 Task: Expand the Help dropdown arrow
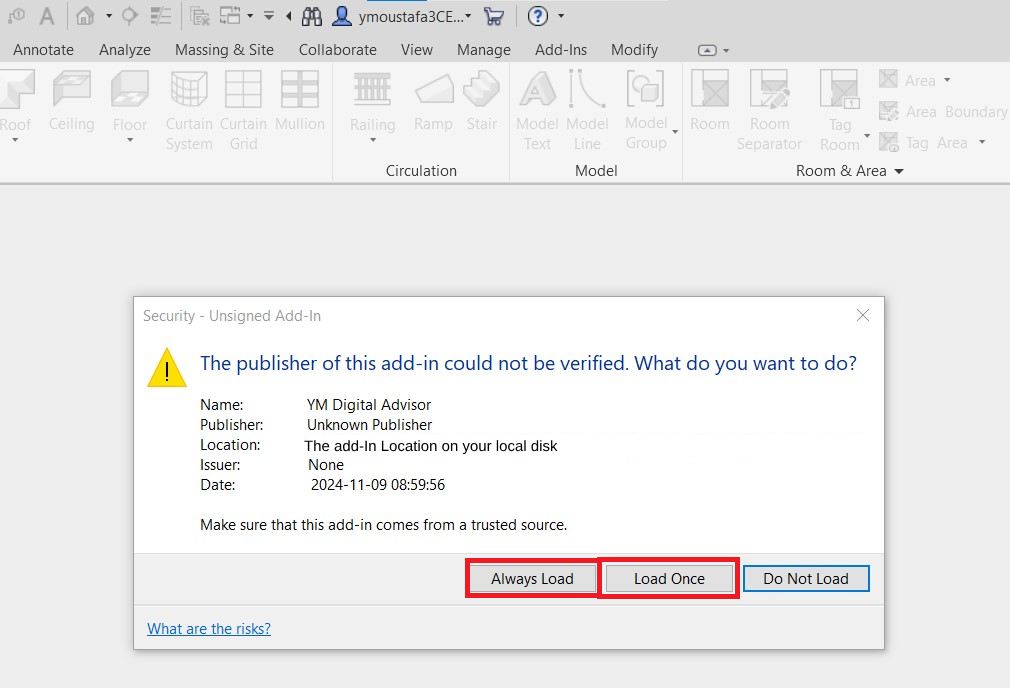point(561,16)
